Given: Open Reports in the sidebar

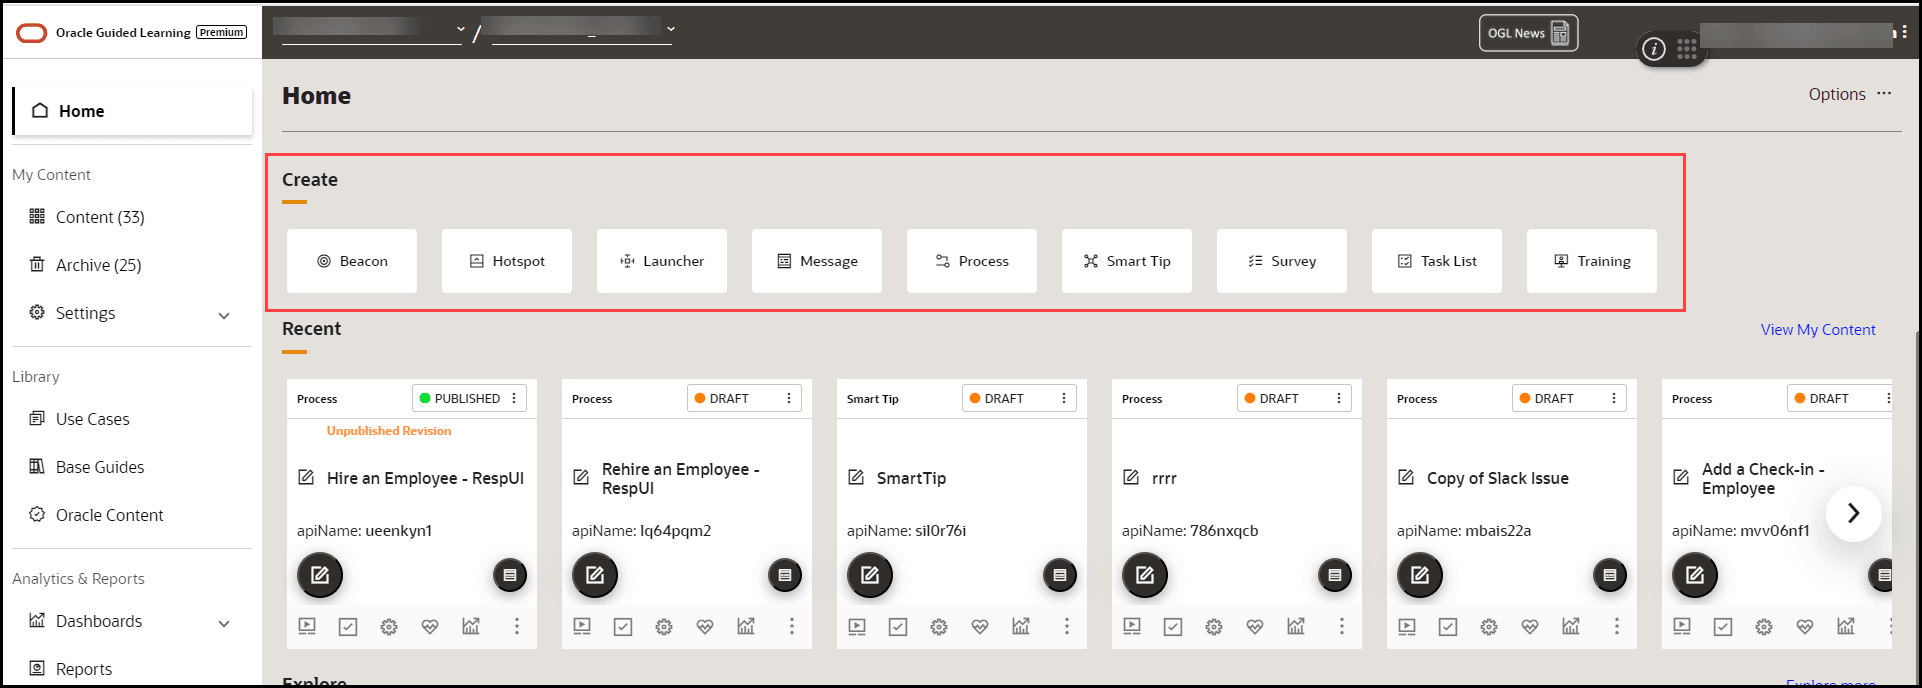Looking at the screenshot, I should click(84, 669).
